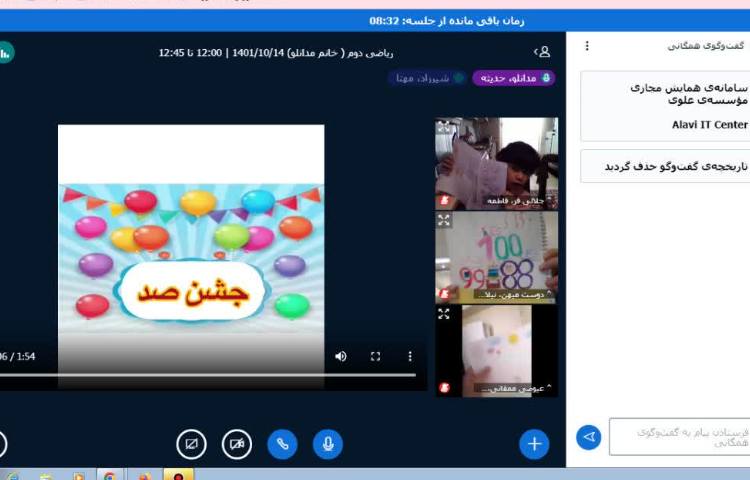Click the video time readout ending 1:54

tap(18, 356)
